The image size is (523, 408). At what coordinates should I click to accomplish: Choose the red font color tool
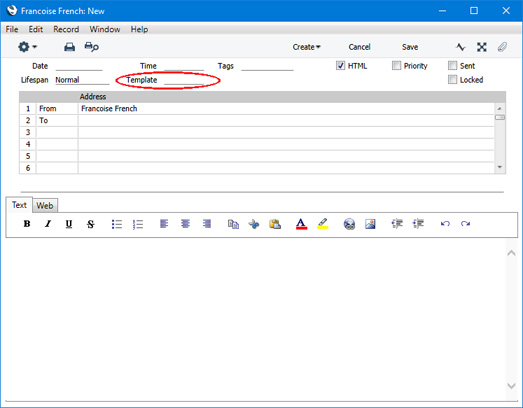pos(301,224)
